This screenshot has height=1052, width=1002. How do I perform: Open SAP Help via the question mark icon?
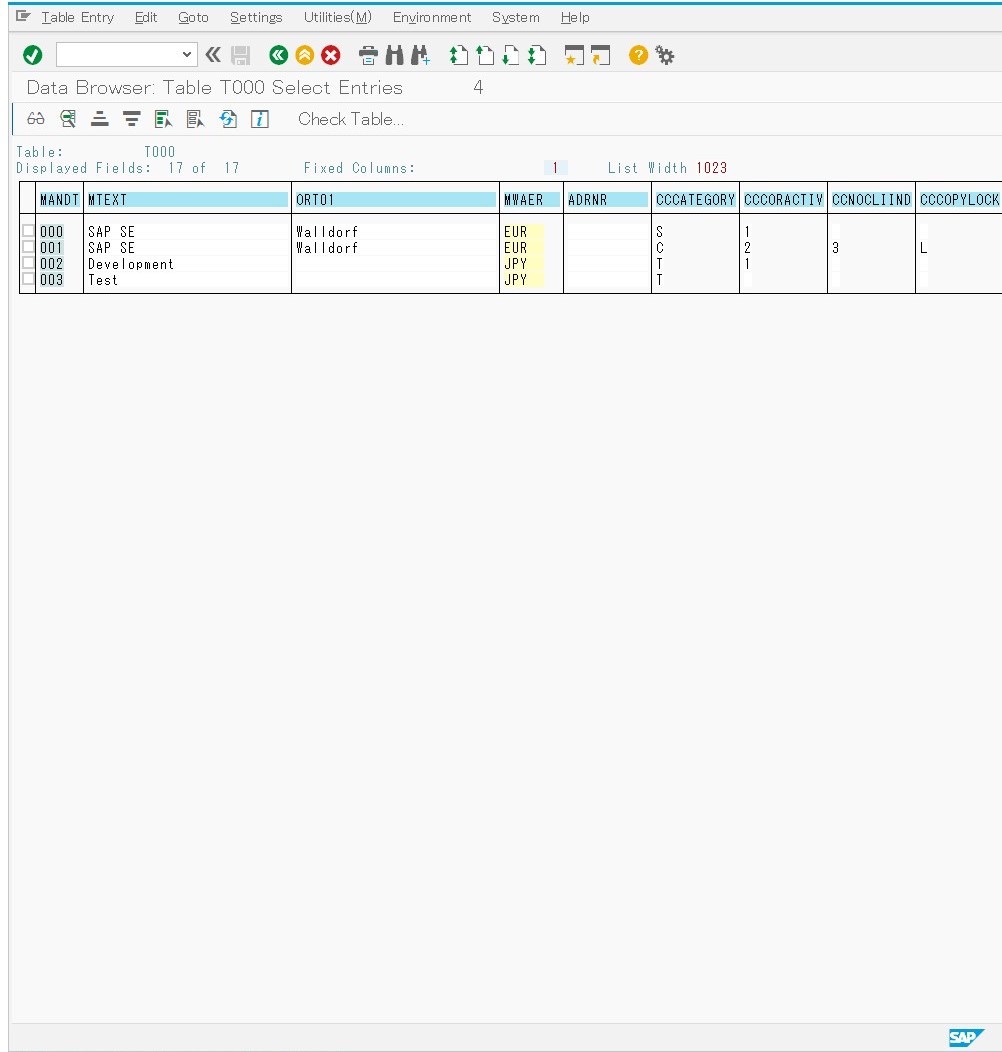pyautogui.click(x=637, y=55)
